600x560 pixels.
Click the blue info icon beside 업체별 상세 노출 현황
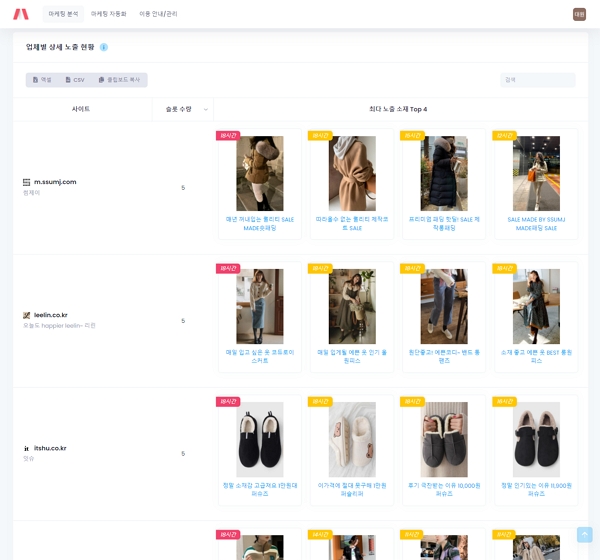104,47
